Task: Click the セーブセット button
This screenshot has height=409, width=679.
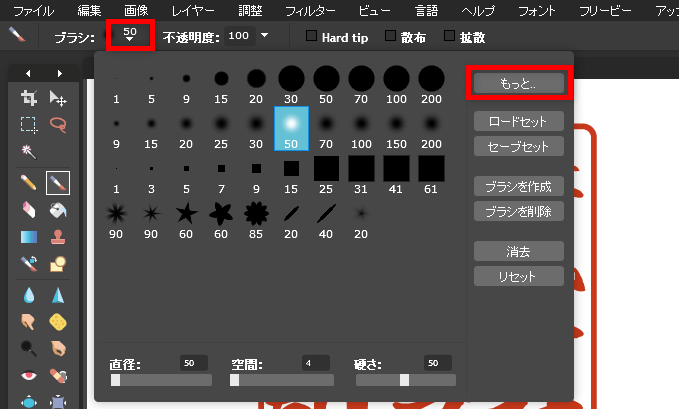Action: (x=519, y=146)
